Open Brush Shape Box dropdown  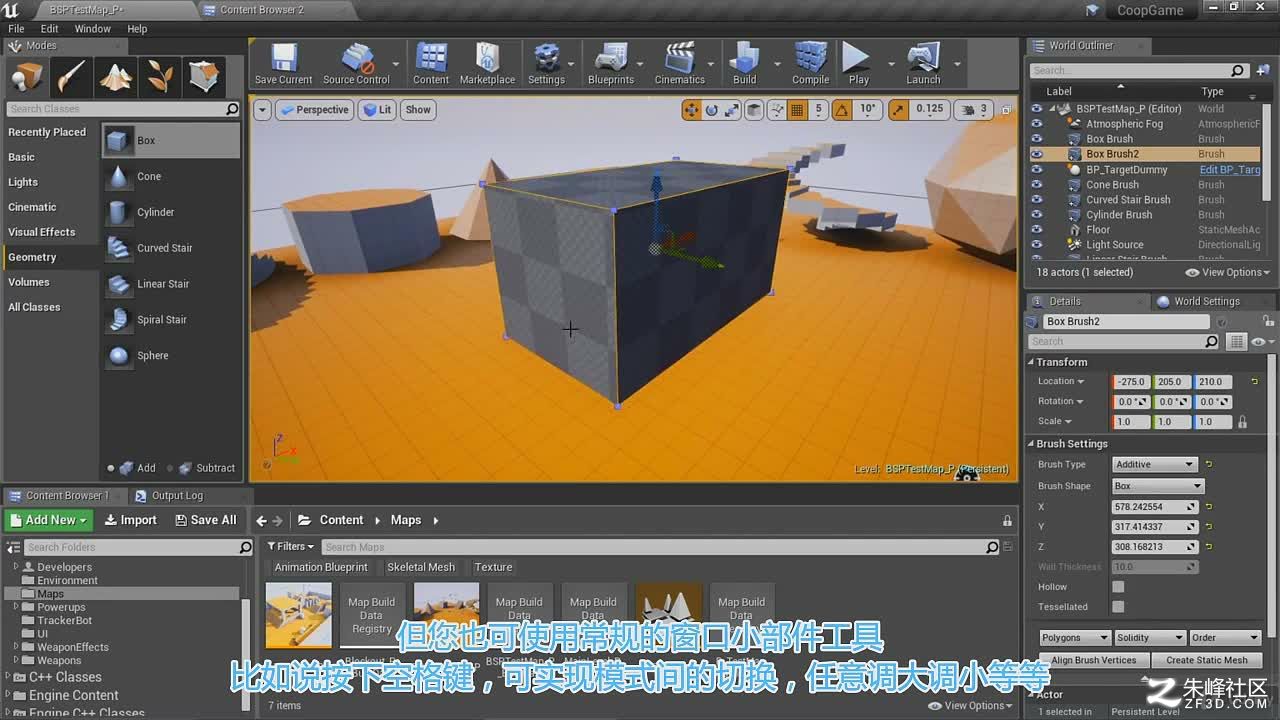coord(1158,486)
